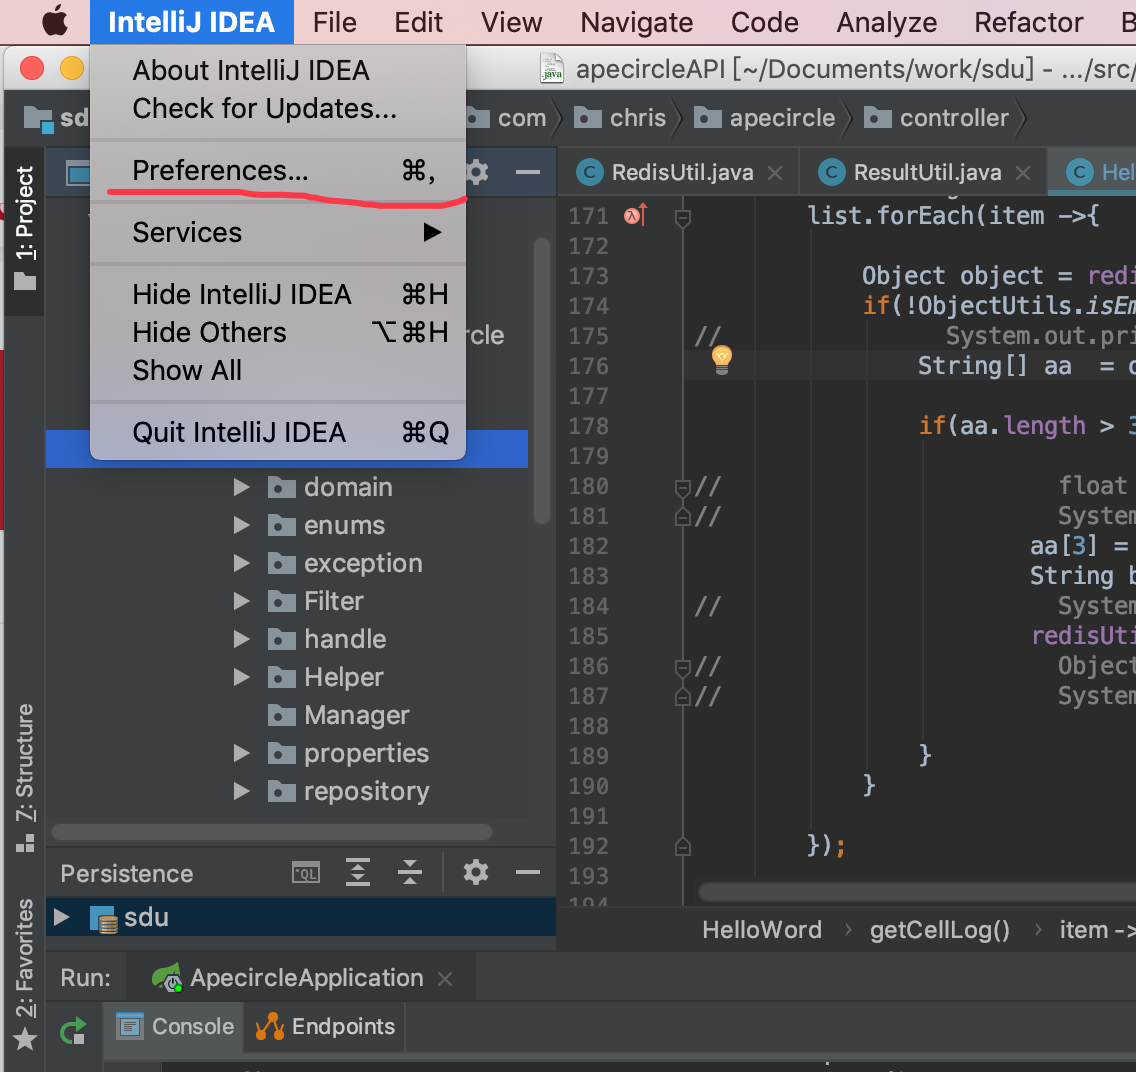Open the Persistence panel settings gear
The image size is (1136, 1072).
(x=475, y=873)
